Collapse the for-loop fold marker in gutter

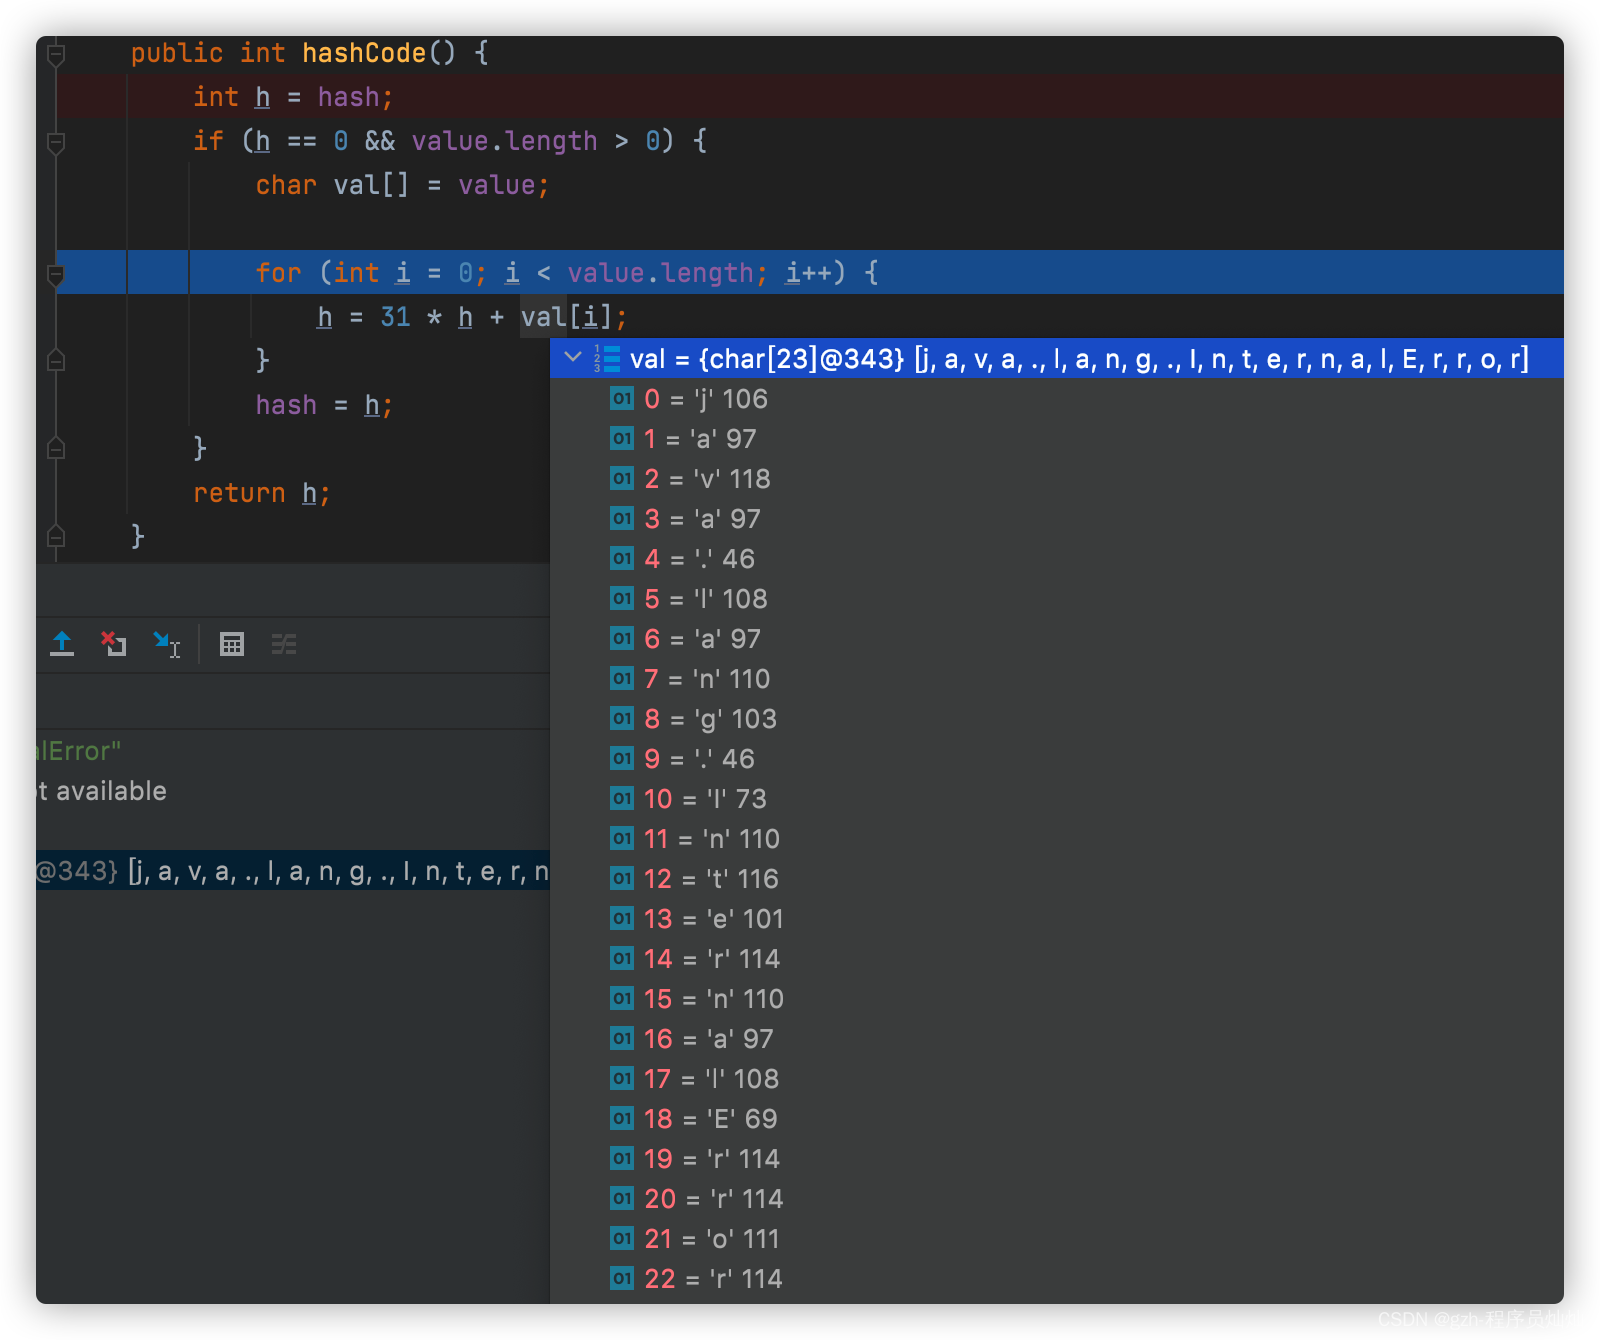tap(57, 274)
